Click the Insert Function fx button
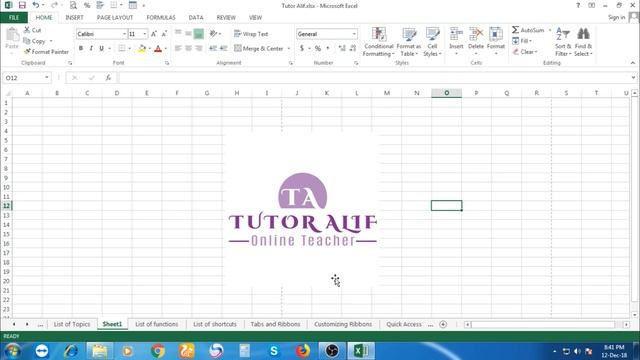 click(108, 78)
